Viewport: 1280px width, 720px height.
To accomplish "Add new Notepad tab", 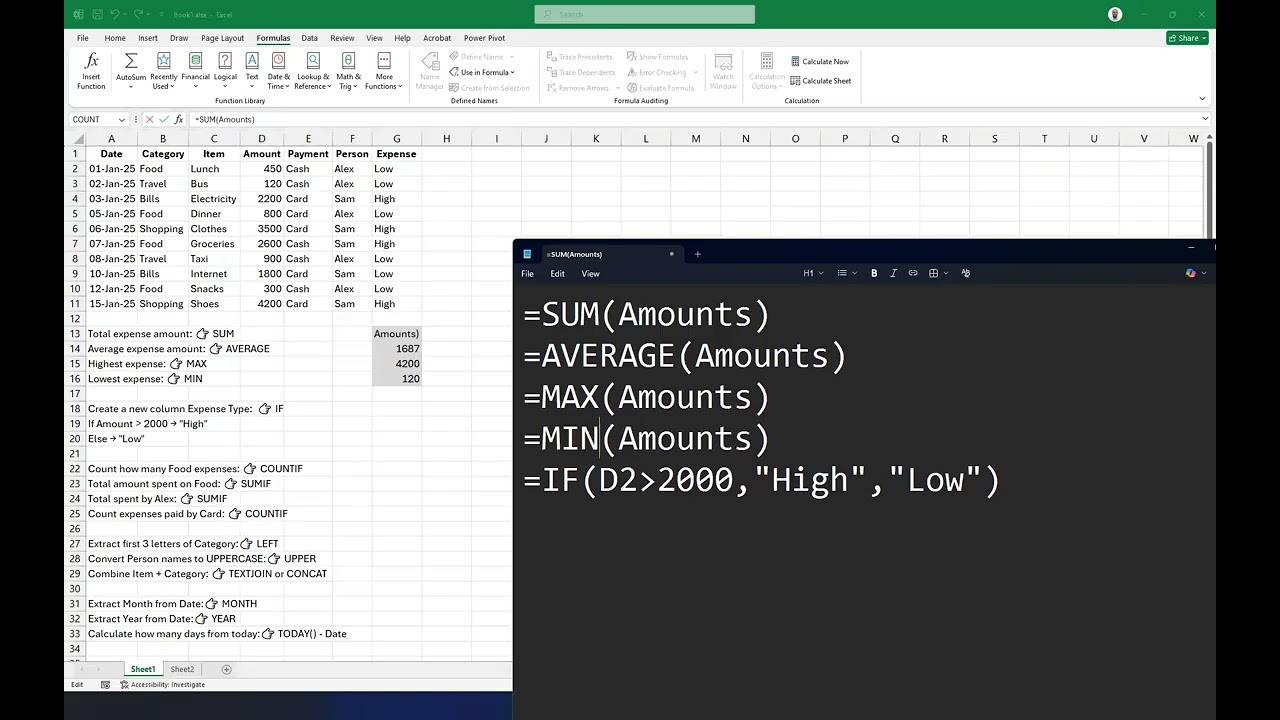I will [x=698, y=254].
